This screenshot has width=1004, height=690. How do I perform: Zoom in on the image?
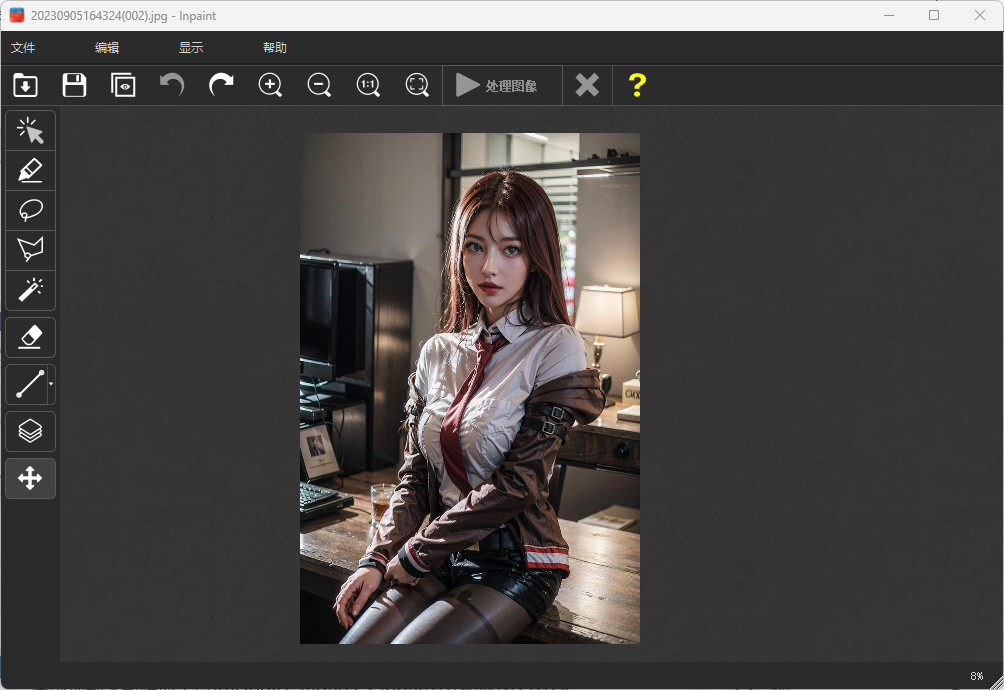[x=270, y=85]
